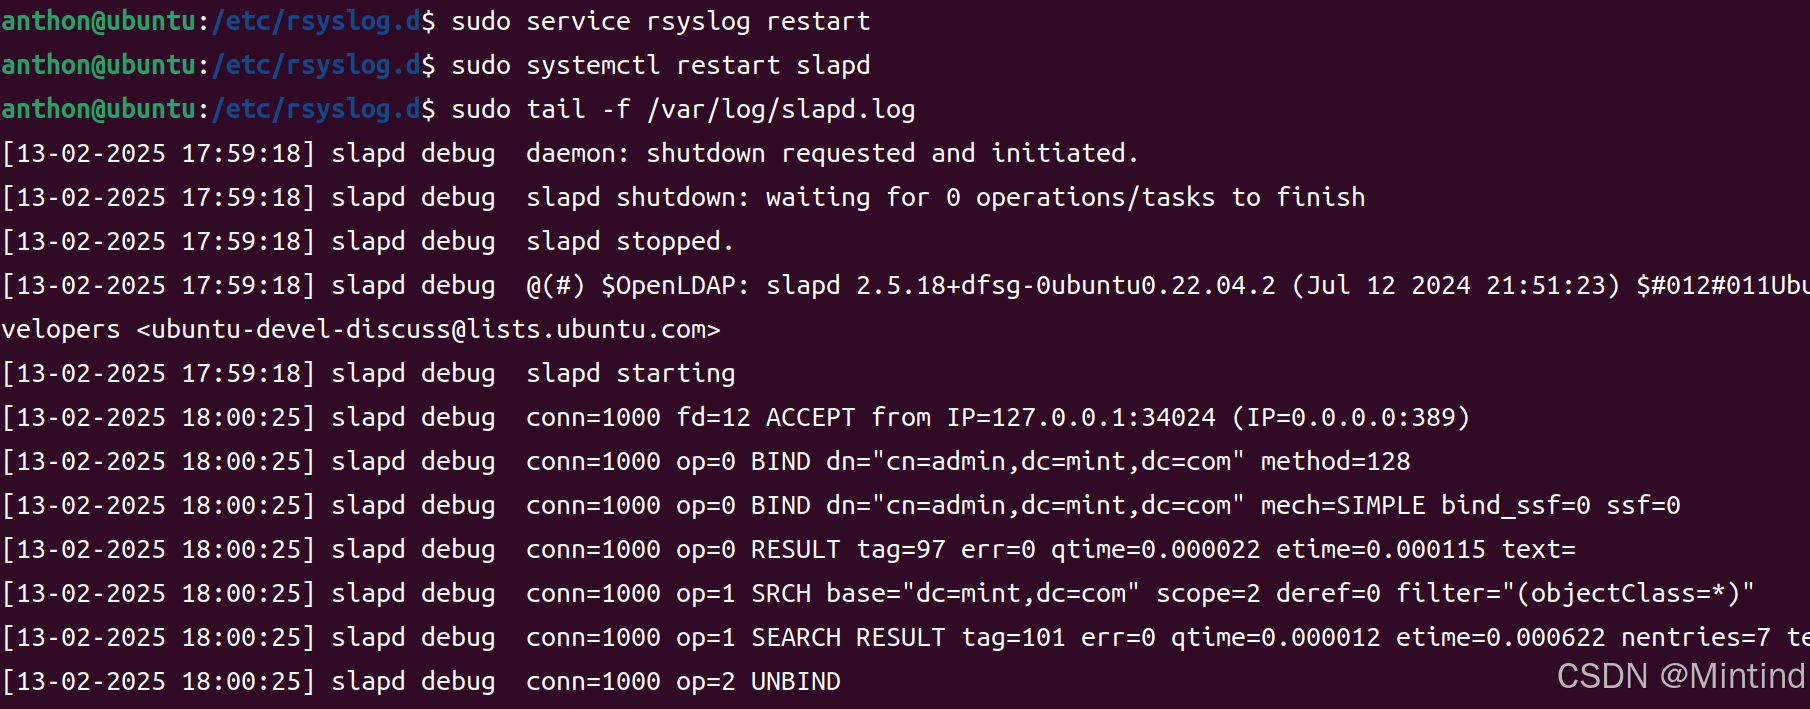Click the ubuntu-devel-discuss@lists.ubuntu.com email address
This screenshot has width=1810, height=709.
click(428, 329)
